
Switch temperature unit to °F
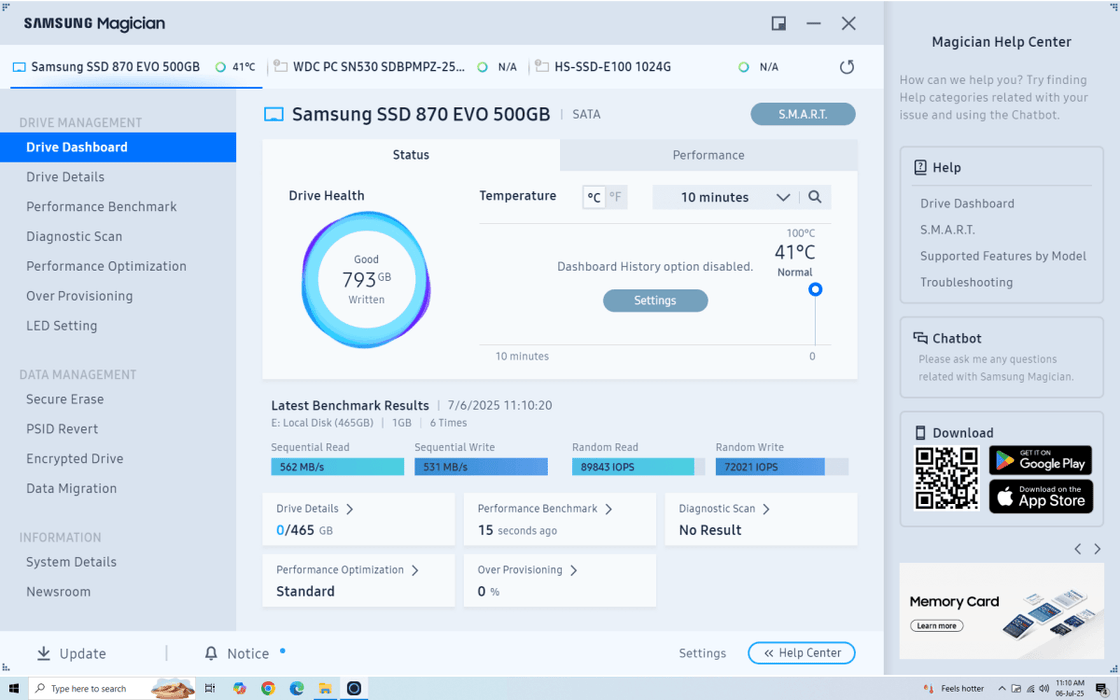(x=616, y=197)
